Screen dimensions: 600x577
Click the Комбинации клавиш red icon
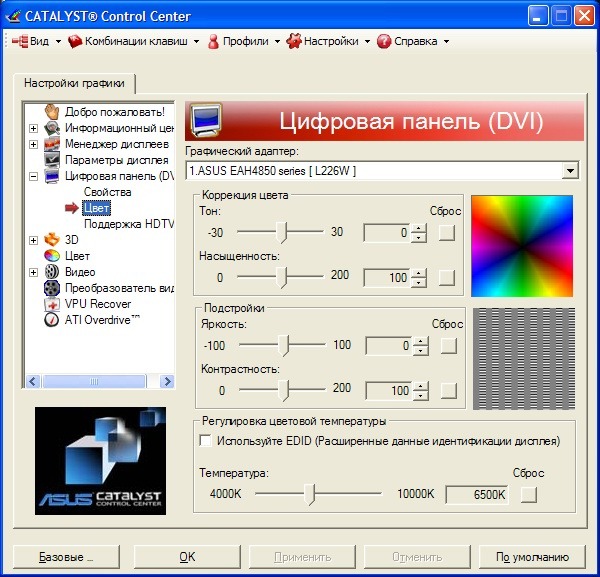(75, 41)
